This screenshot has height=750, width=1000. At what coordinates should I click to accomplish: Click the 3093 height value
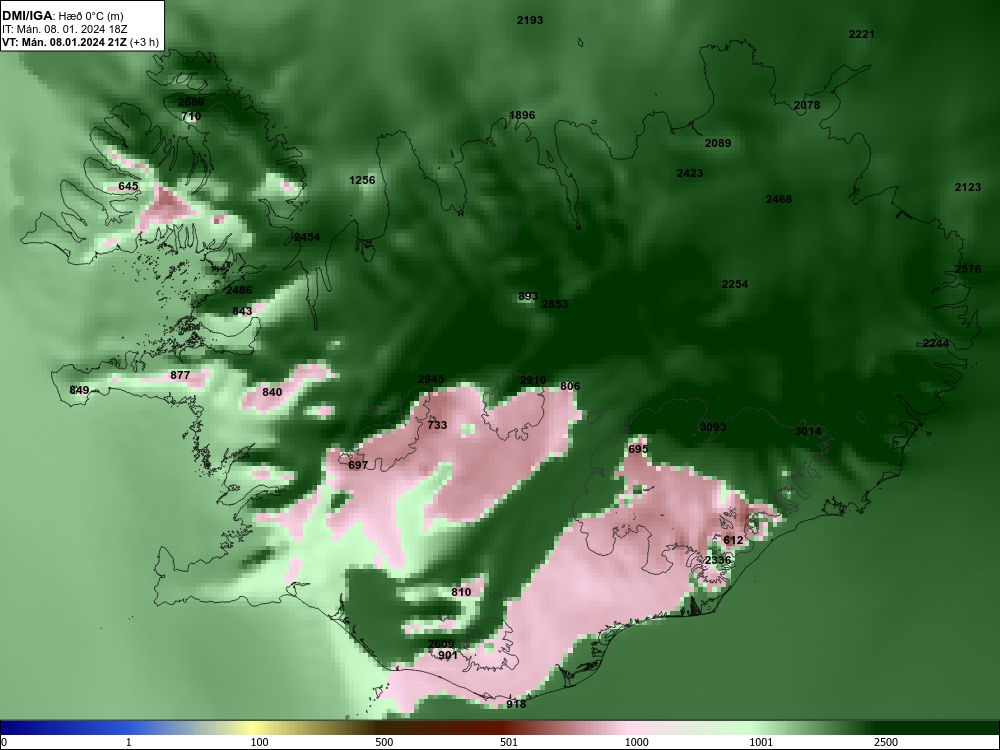[x=712, y=427]
